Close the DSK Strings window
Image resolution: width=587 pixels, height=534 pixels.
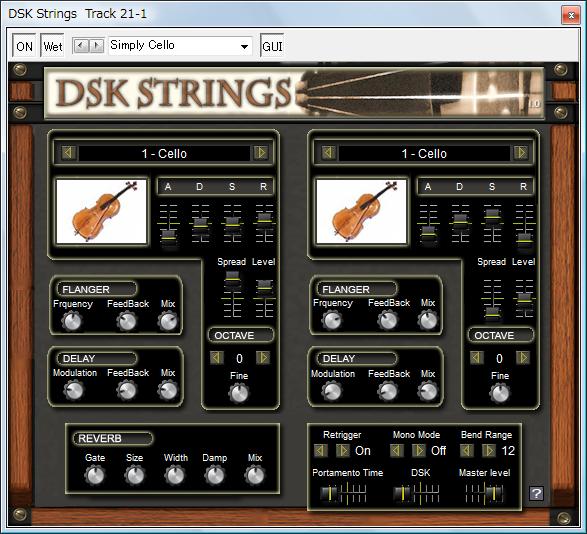[x=571, y=15]
